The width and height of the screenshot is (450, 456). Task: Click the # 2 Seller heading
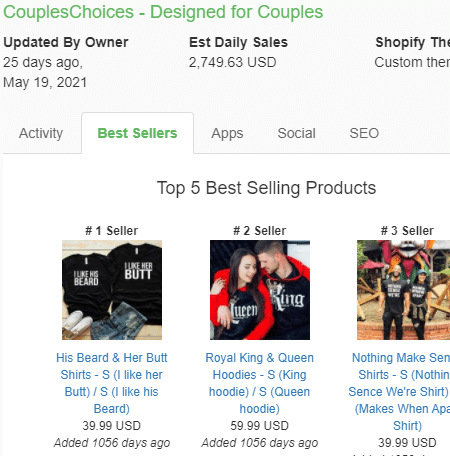pos(260,231)
